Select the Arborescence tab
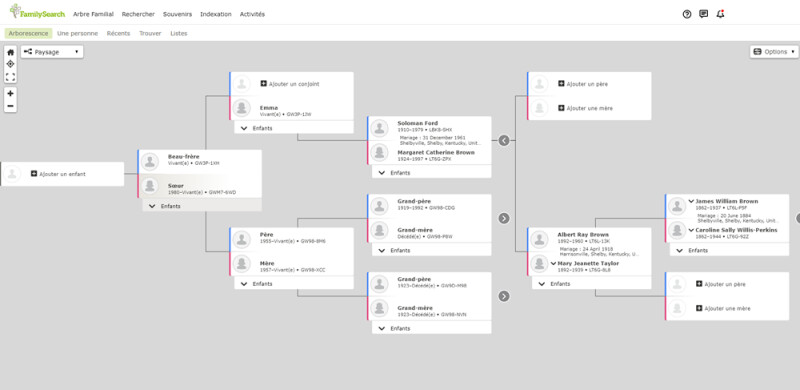Screen dimensions: 800x390 pyautogui.click(x=29, y=33)
